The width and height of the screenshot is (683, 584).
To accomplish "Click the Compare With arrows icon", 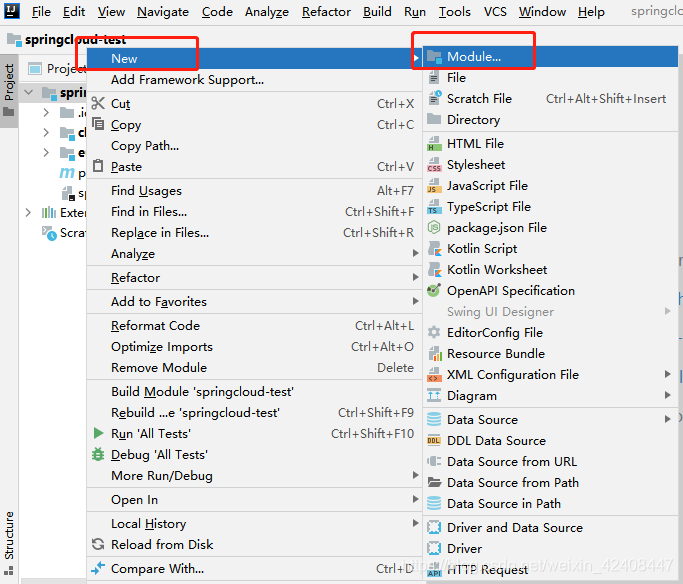I will (98, 568).
